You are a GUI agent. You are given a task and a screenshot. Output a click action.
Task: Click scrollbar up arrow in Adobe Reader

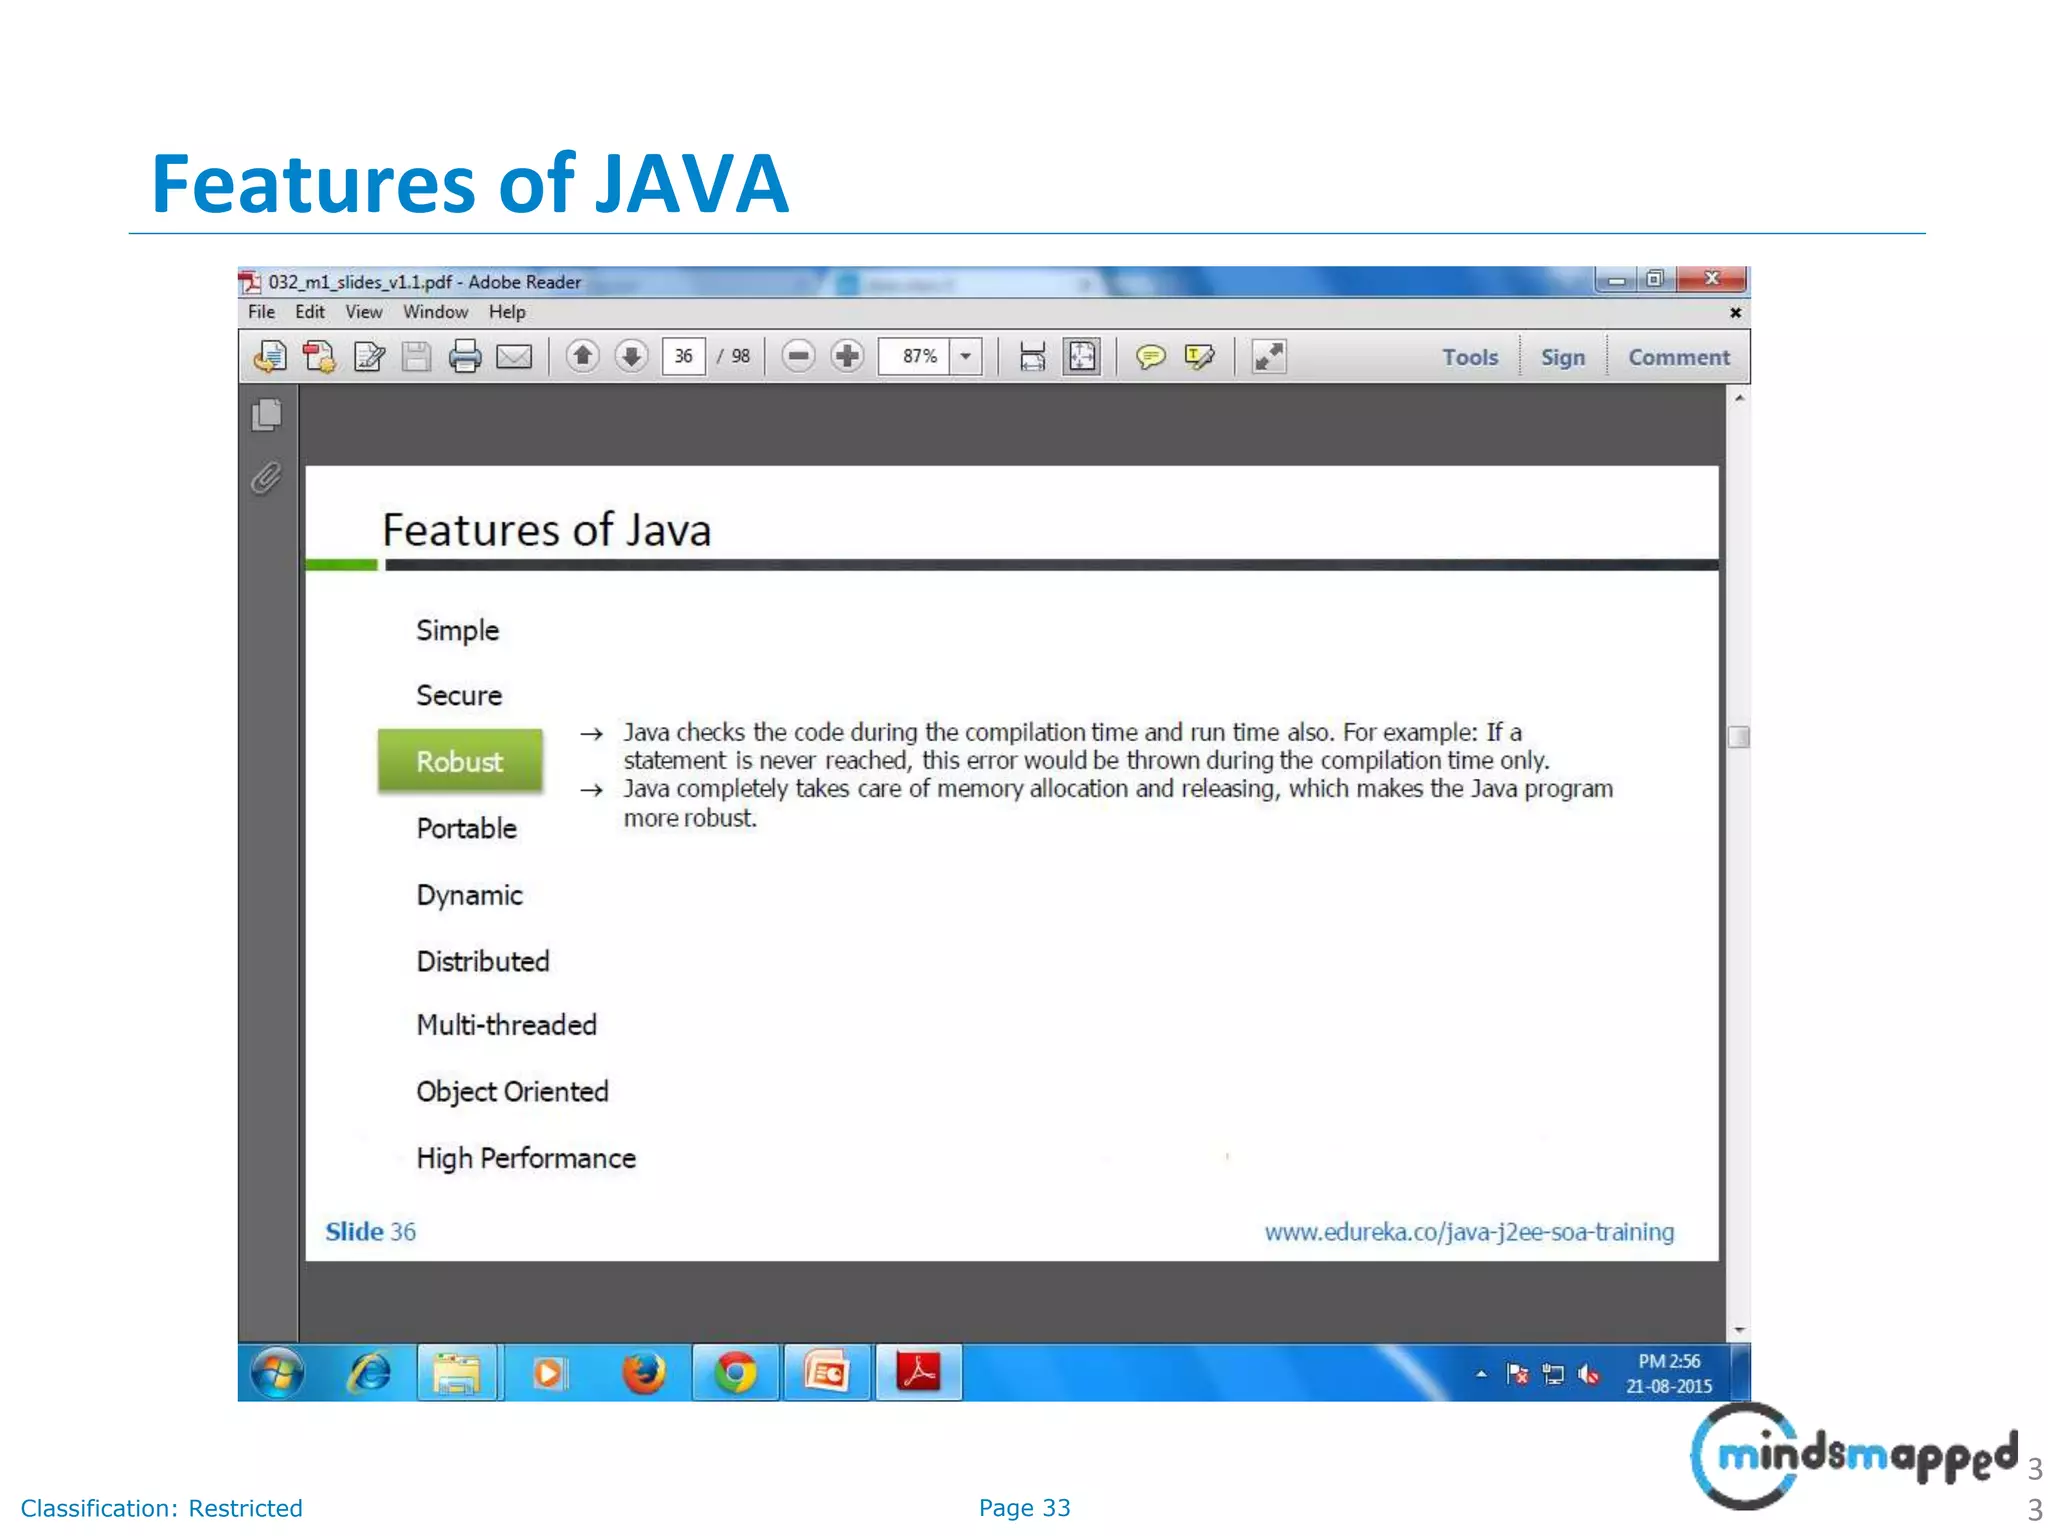coord(1740,398)
